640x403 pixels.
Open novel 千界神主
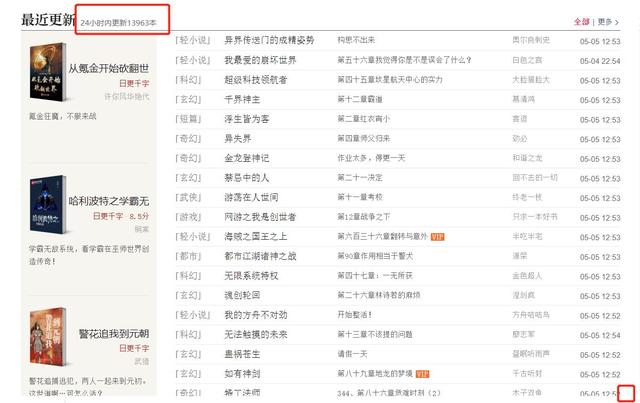click(x=242, y=99)
